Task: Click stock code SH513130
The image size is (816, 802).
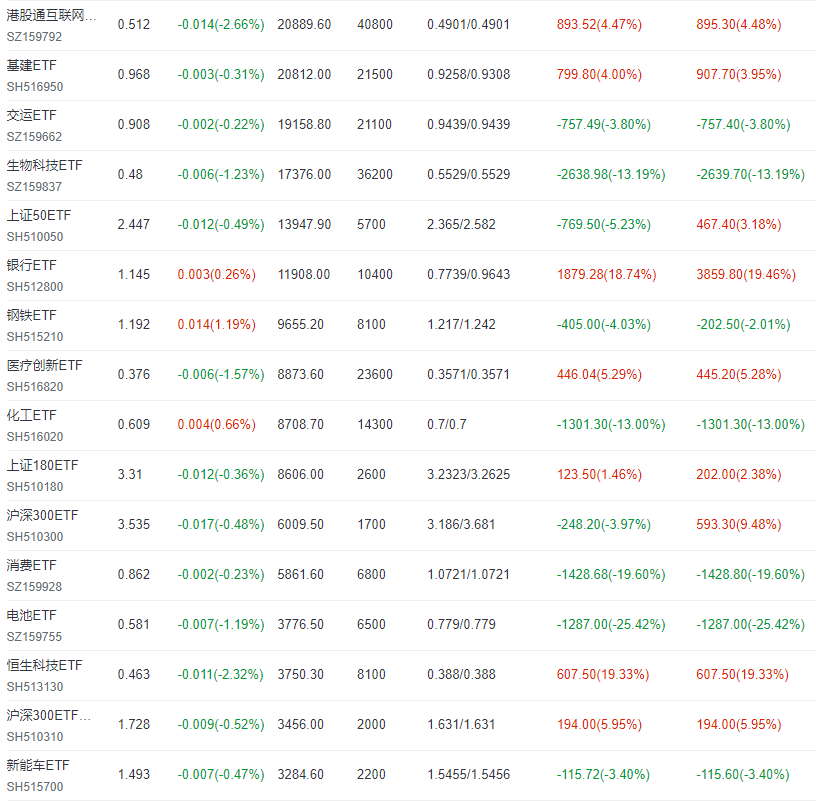Action: [35, 686]
